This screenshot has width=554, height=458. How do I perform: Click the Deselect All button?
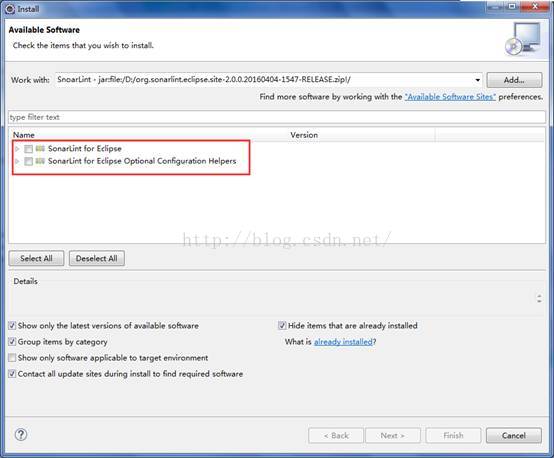click(96, 258)
